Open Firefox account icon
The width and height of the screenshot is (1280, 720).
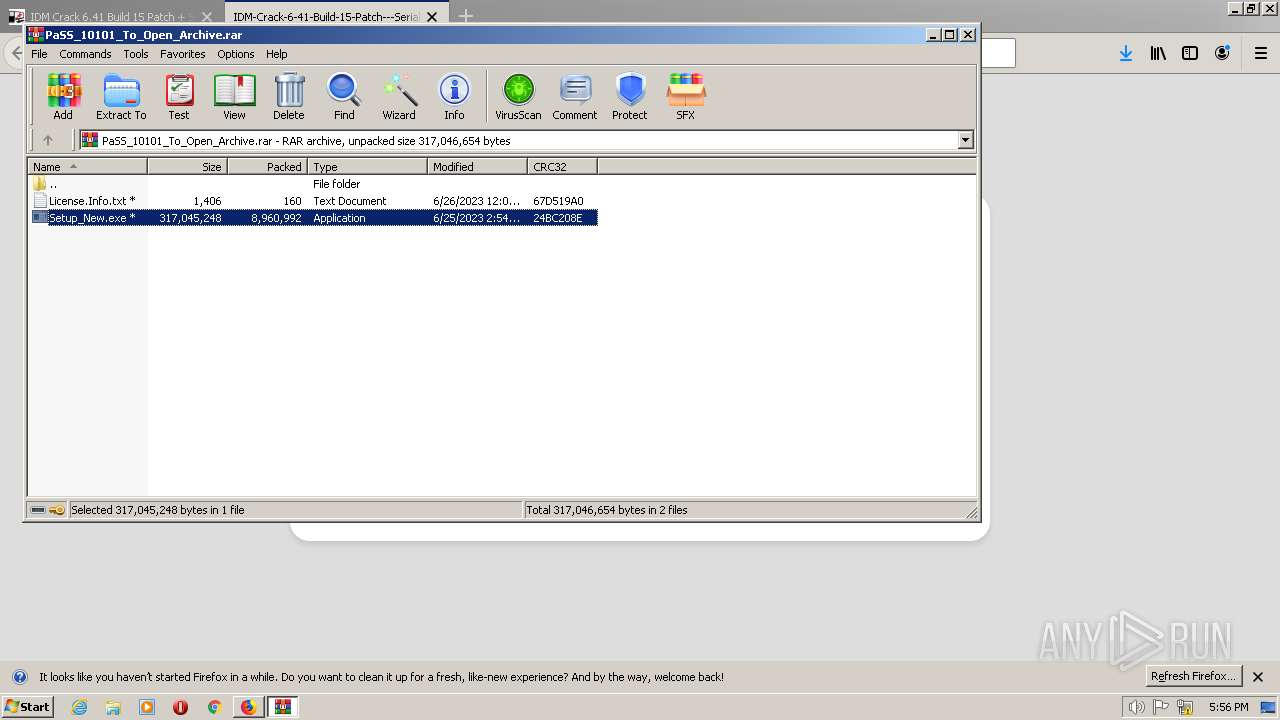pos(1222,53)
